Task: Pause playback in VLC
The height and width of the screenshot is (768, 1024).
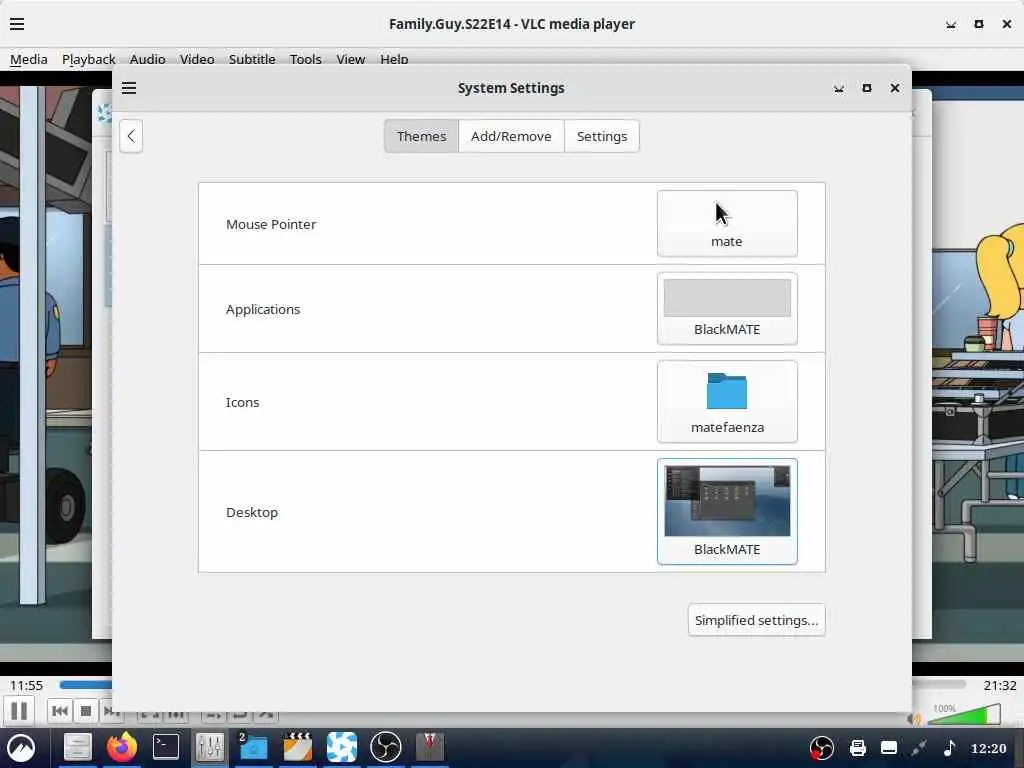Action: pos(20,711)
